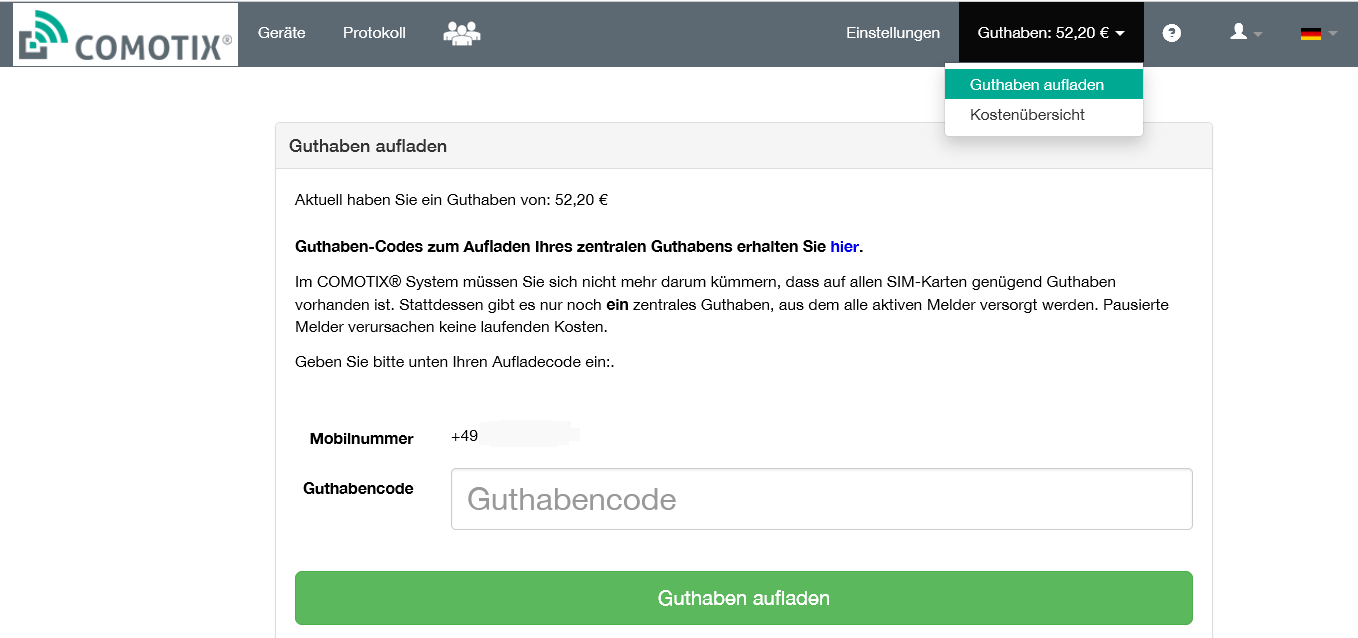
Task: Open the Geräte page
Action: click(281, 33)
